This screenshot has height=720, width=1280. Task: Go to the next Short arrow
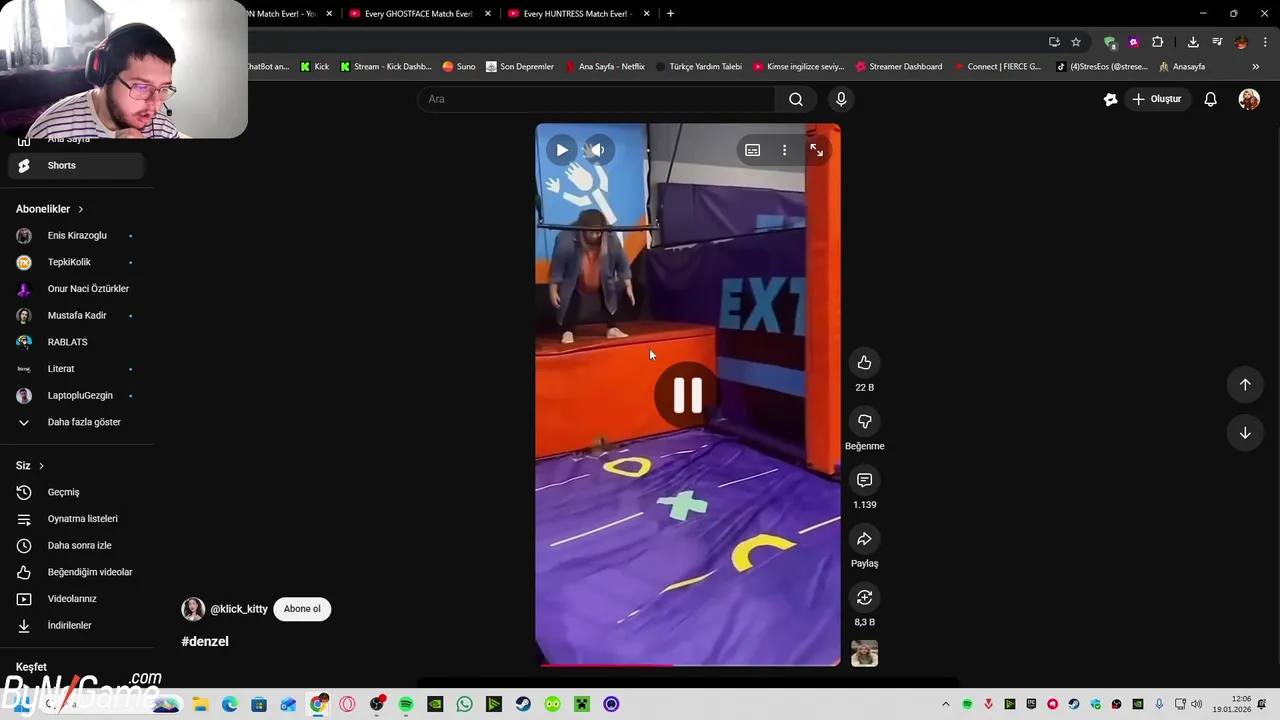click(1245, 433)
